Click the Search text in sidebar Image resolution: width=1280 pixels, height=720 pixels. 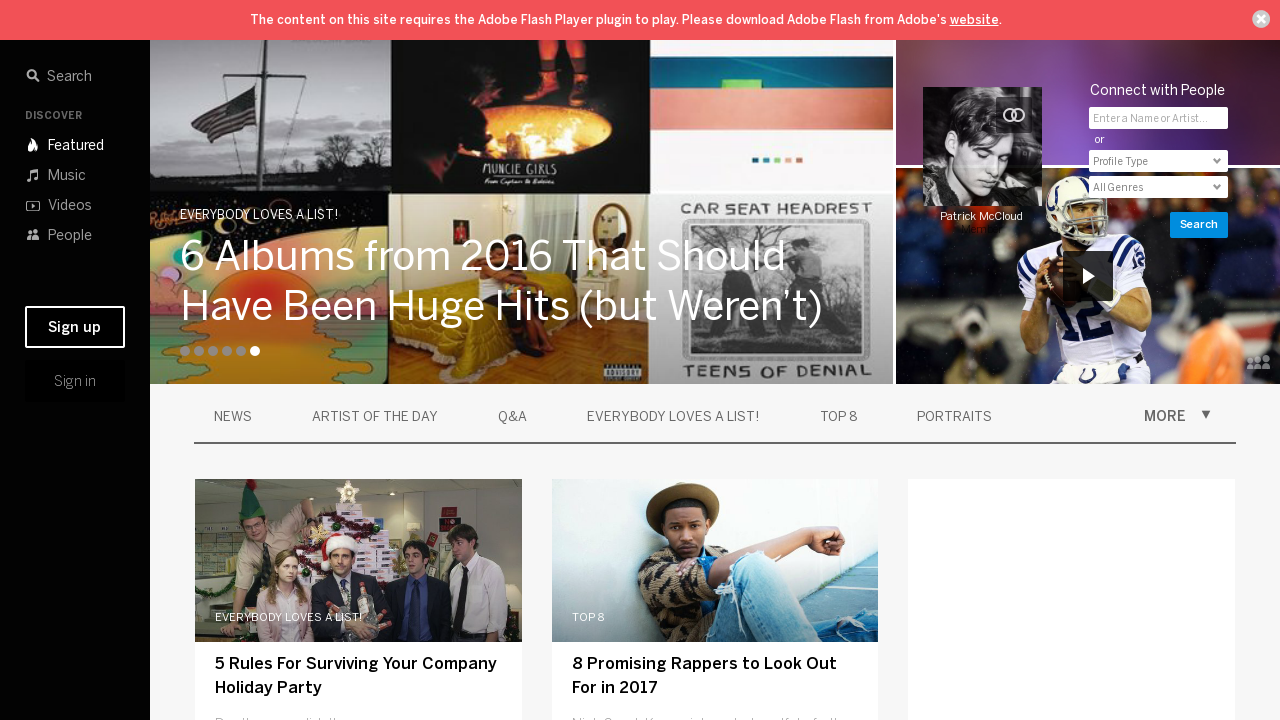[69, 76]
